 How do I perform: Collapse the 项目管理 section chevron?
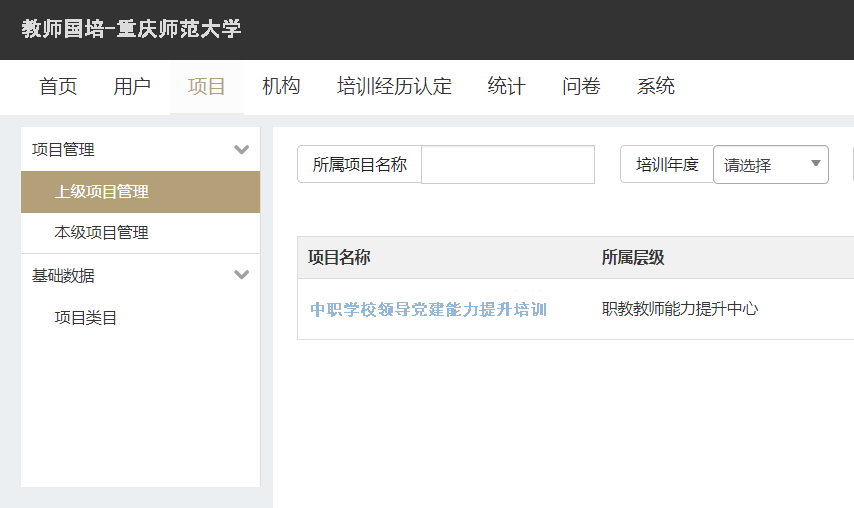[241, 150]
